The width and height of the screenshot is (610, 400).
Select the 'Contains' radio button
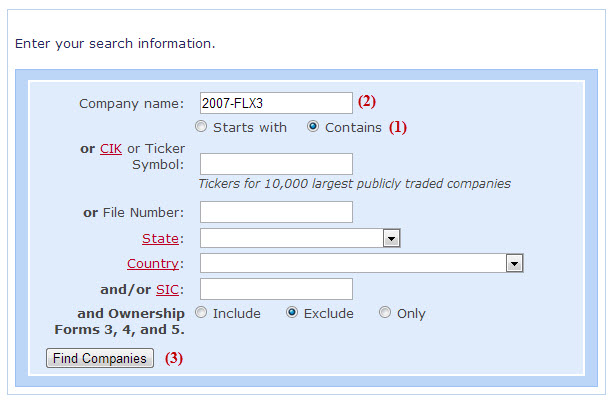coord(313,127)
